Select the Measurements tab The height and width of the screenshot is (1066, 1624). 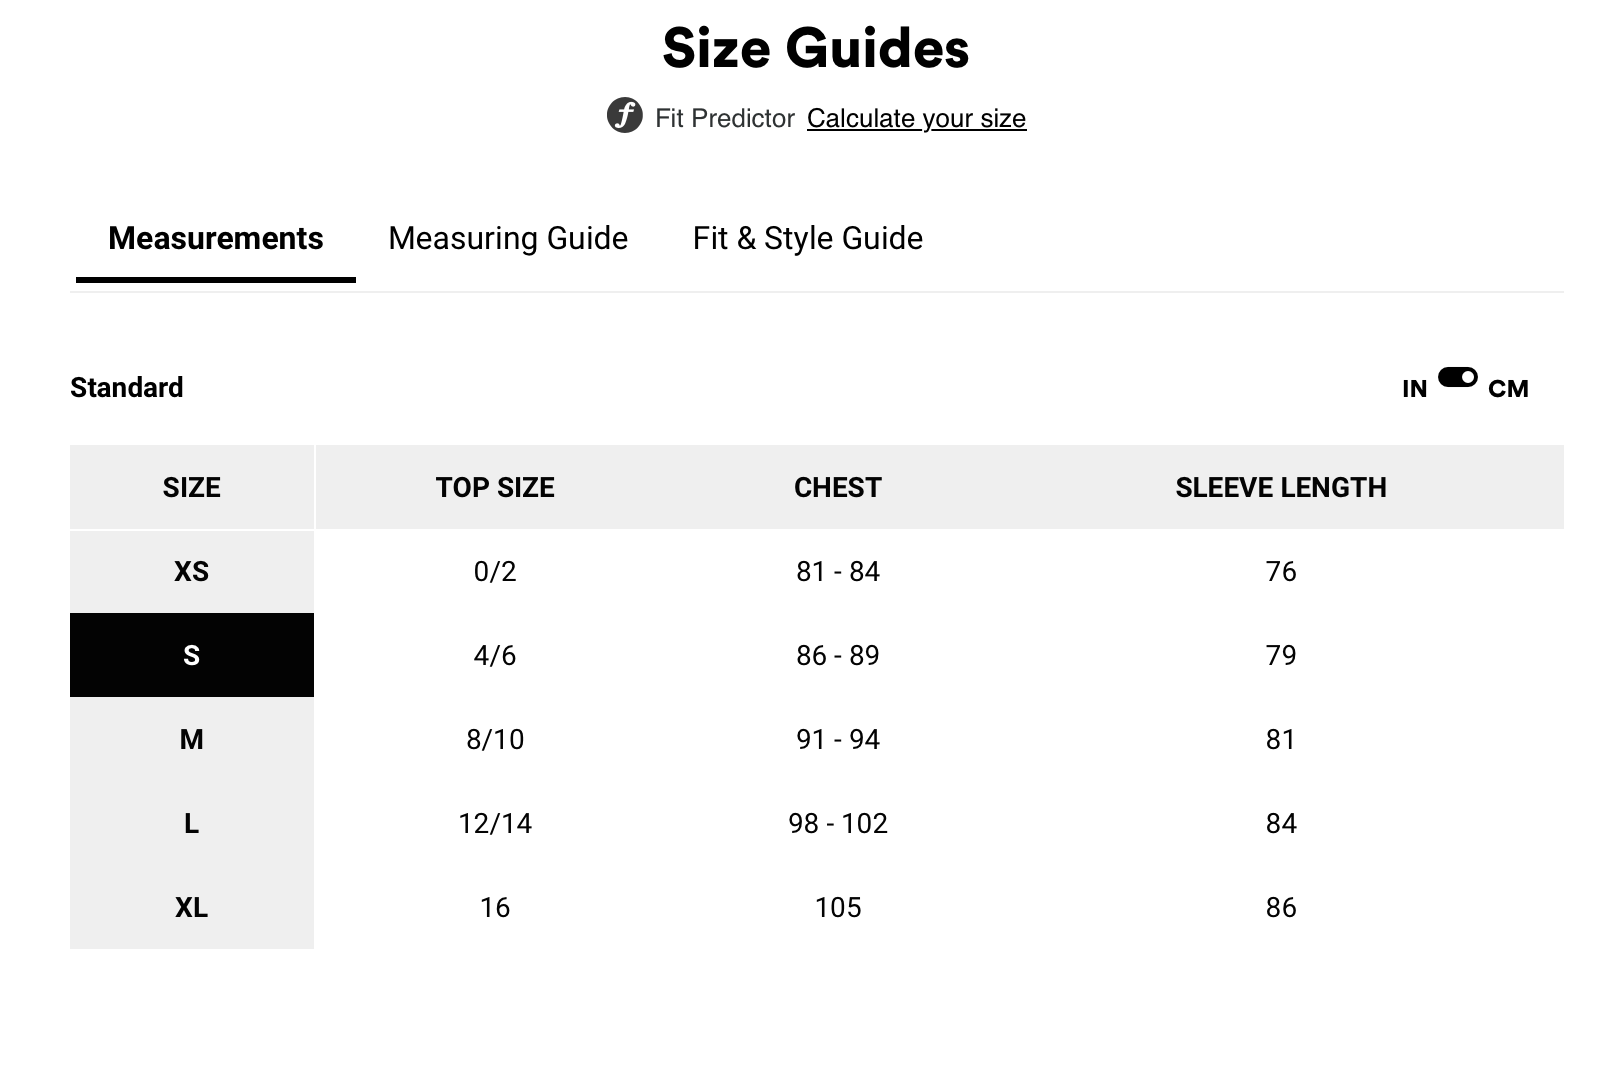tap(216, 238)
